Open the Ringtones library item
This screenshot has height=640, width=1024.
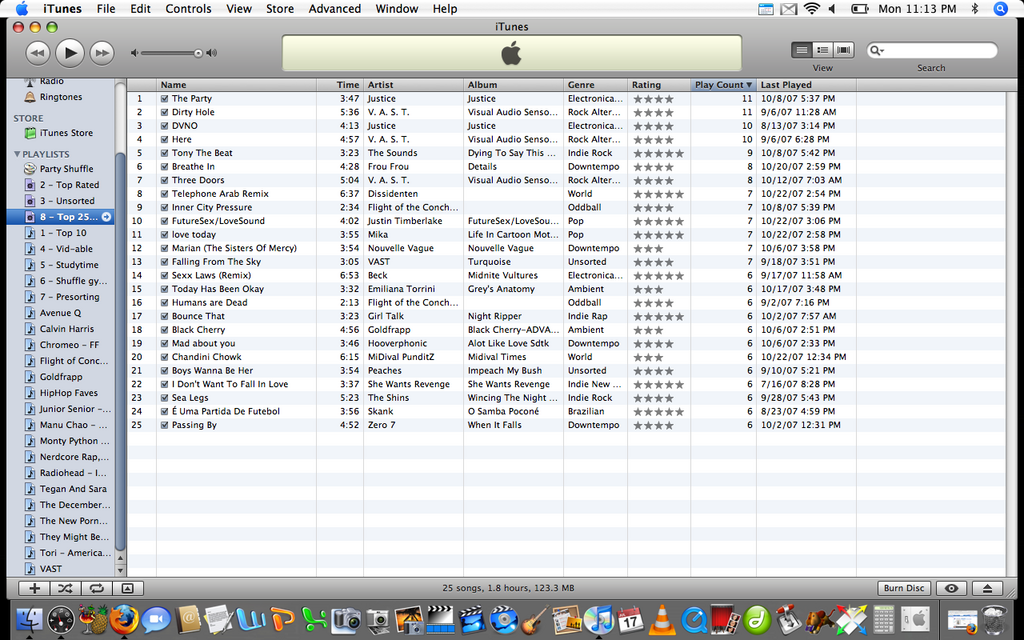coord(59,97)
